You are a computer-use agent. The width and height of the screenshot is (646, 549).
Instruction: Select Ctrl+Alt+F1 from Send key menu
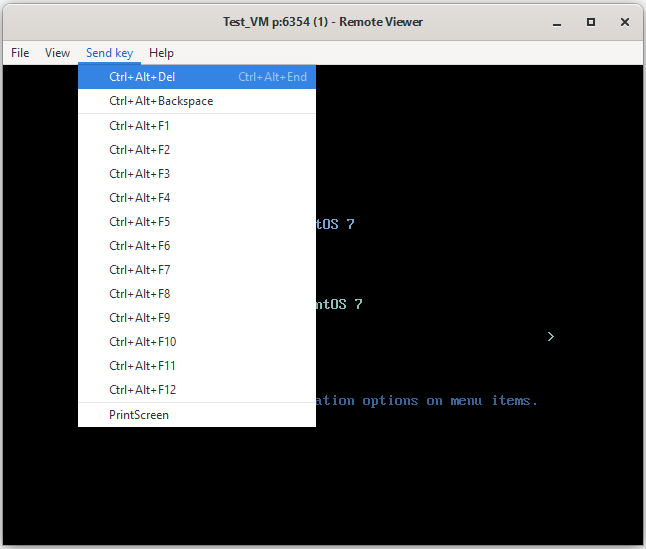[x=197, y=126]
